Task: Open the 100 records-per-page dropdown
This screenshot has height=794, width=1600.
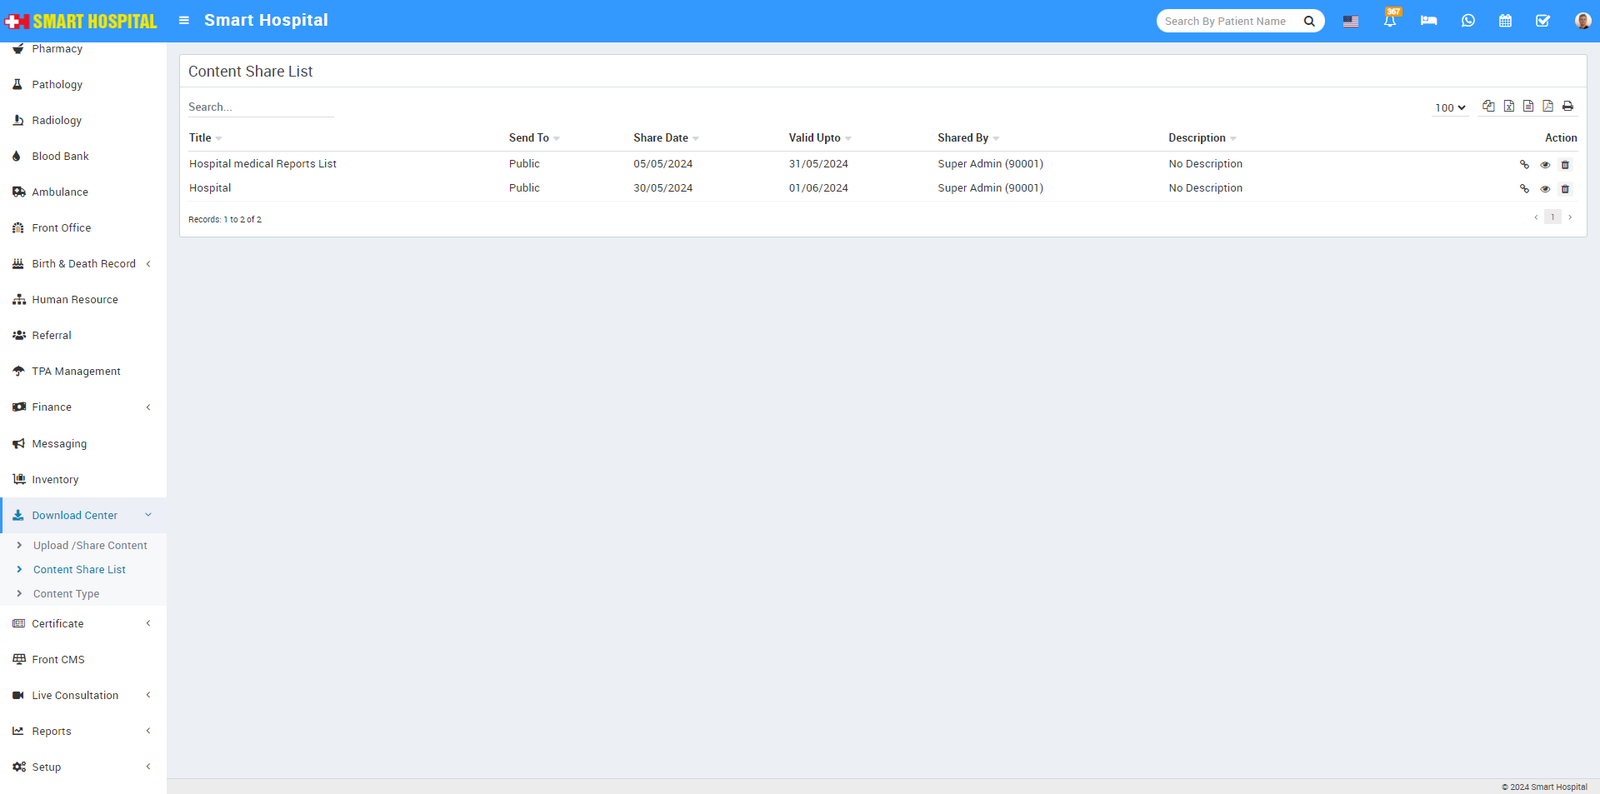Action: 1450,108
